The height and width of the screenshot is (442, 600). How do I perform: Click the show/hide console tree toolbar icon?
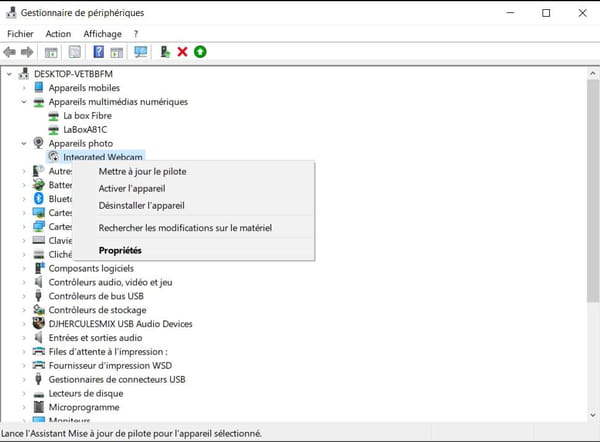[51, 52]
